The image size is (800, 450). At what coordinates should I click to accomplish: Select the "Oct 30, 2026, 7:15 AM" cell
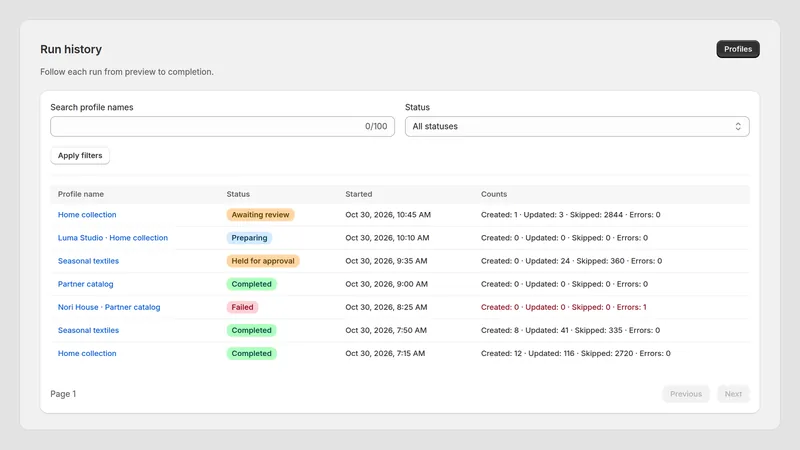pos(385,353)
